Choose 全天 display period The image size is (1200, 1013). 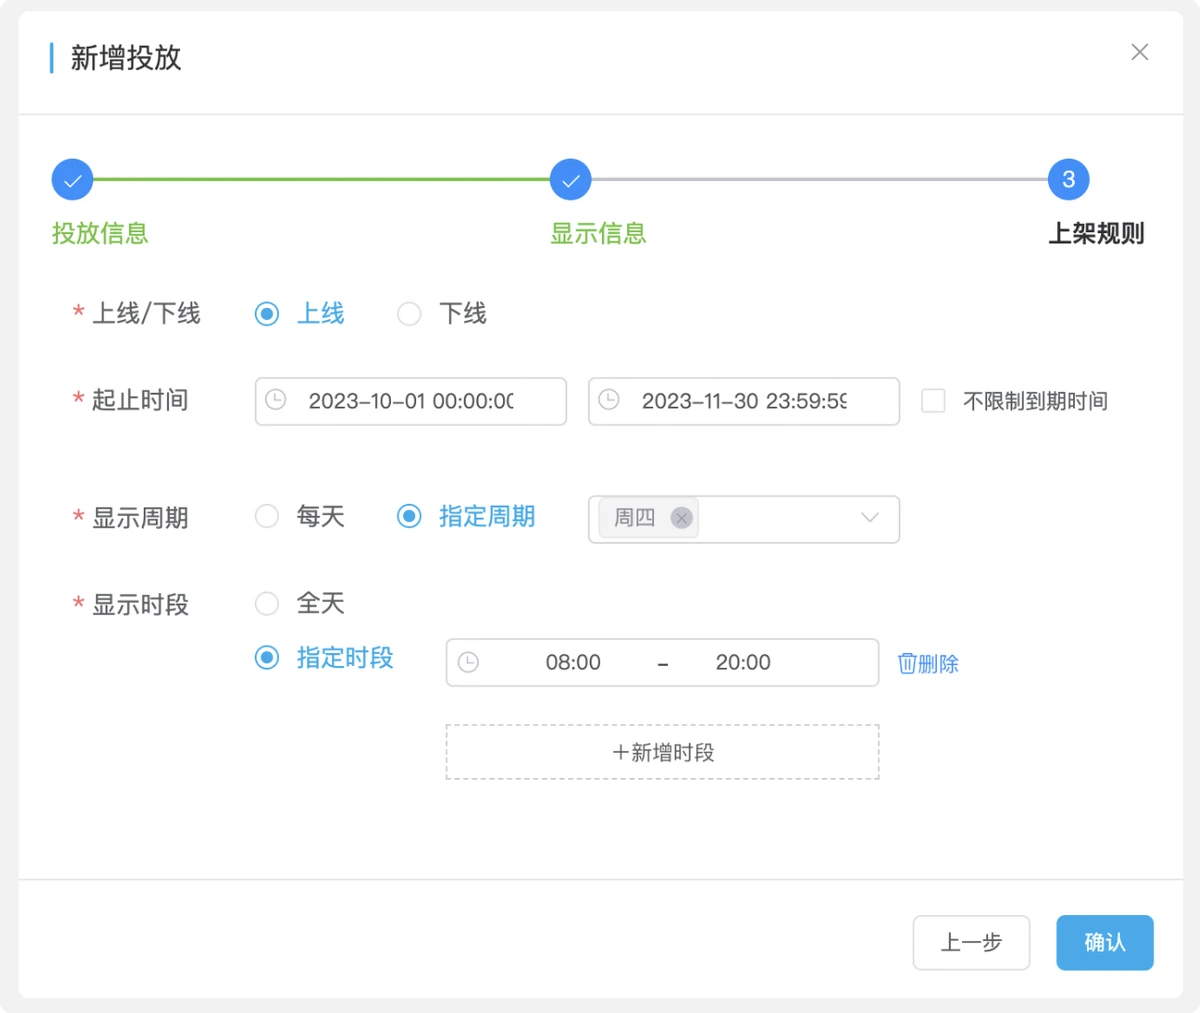click(267, 603)
